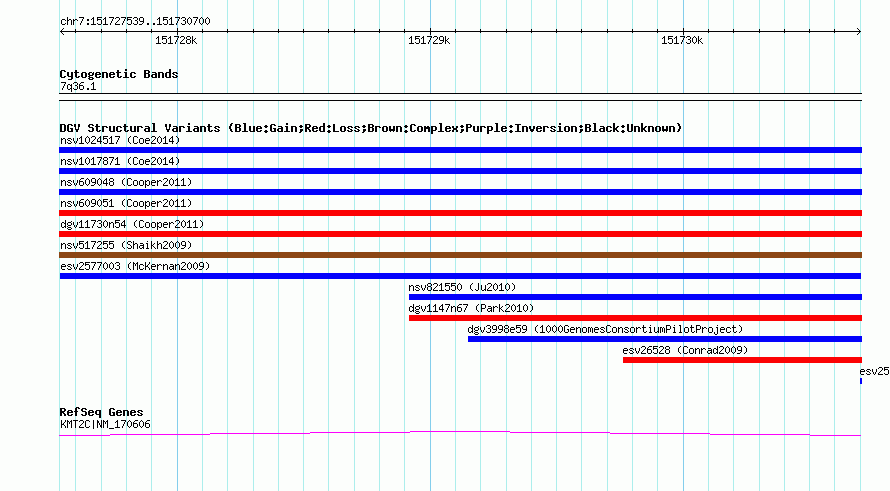Viewport: 890px width, 491px height.
Task: Click the cytogenetic band 7q36.1 bar
Action: coord(460,97)
